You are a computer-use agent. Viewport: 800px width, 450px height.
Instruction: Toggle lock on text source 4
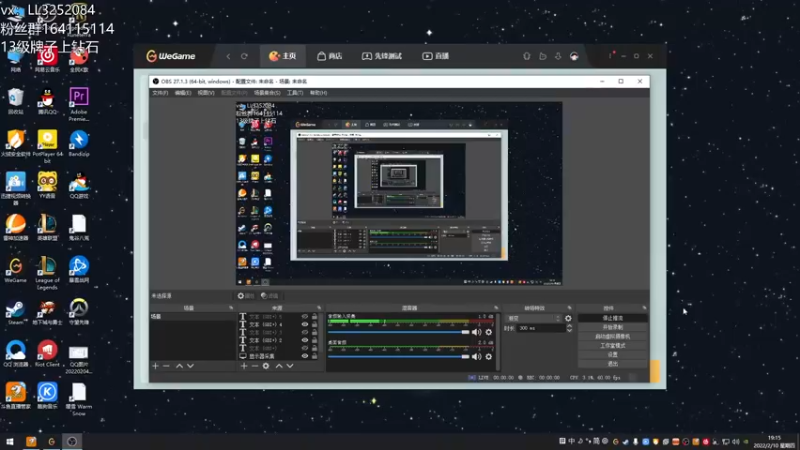pyautogui.click(x=314, y=324)
